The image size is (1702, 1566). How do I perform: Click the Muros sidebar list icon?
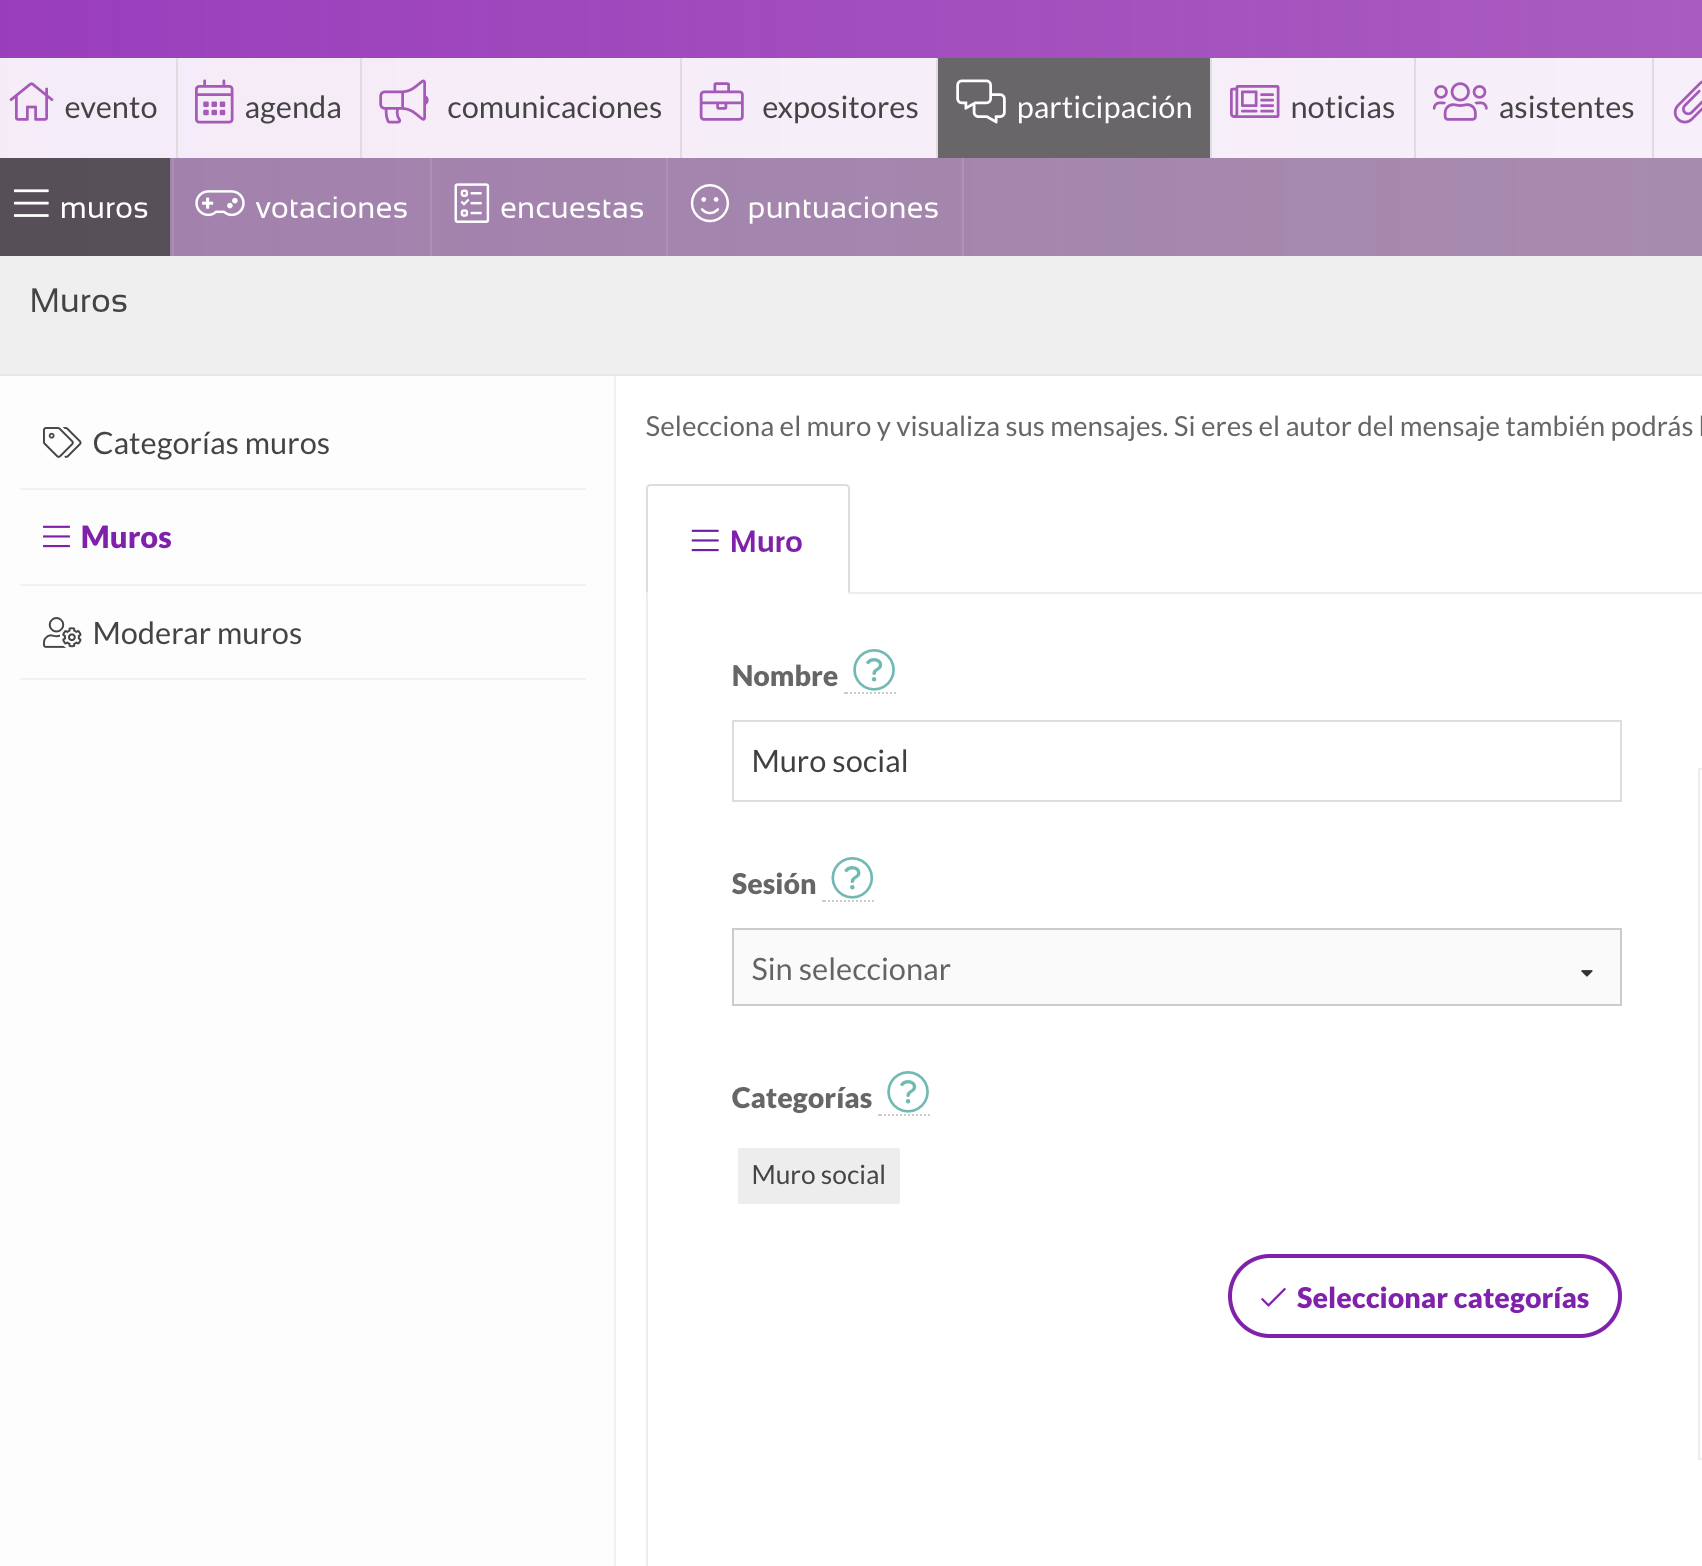56,537
